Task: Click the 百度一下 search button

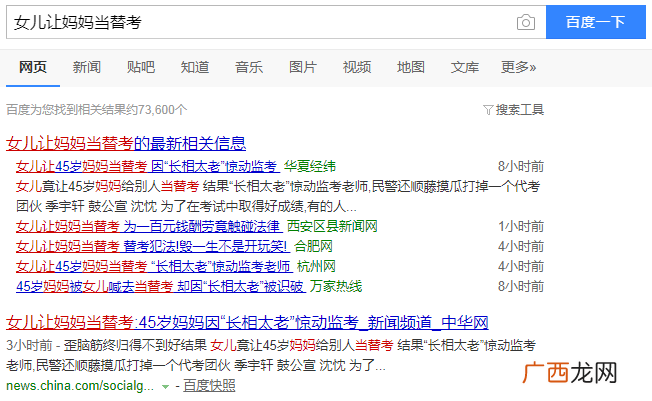Action: pyautogui.click(x=595, y=22)
